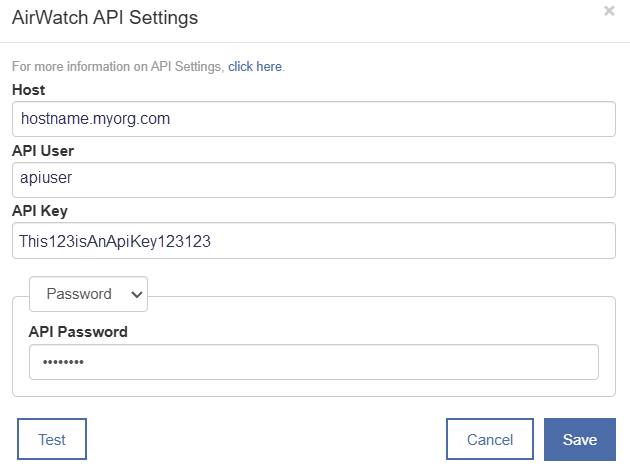The image size is (630, 474).
Task: Focus the API Password input box
Action: (x=314, y=362)
